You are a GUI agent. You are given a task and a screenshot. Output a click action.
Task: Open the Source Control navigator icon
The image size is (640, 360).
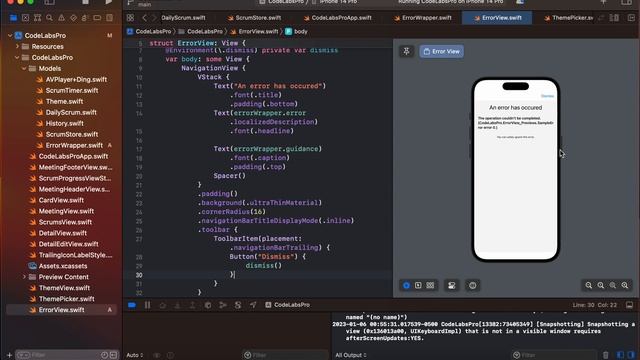click(x=25, y=18)
